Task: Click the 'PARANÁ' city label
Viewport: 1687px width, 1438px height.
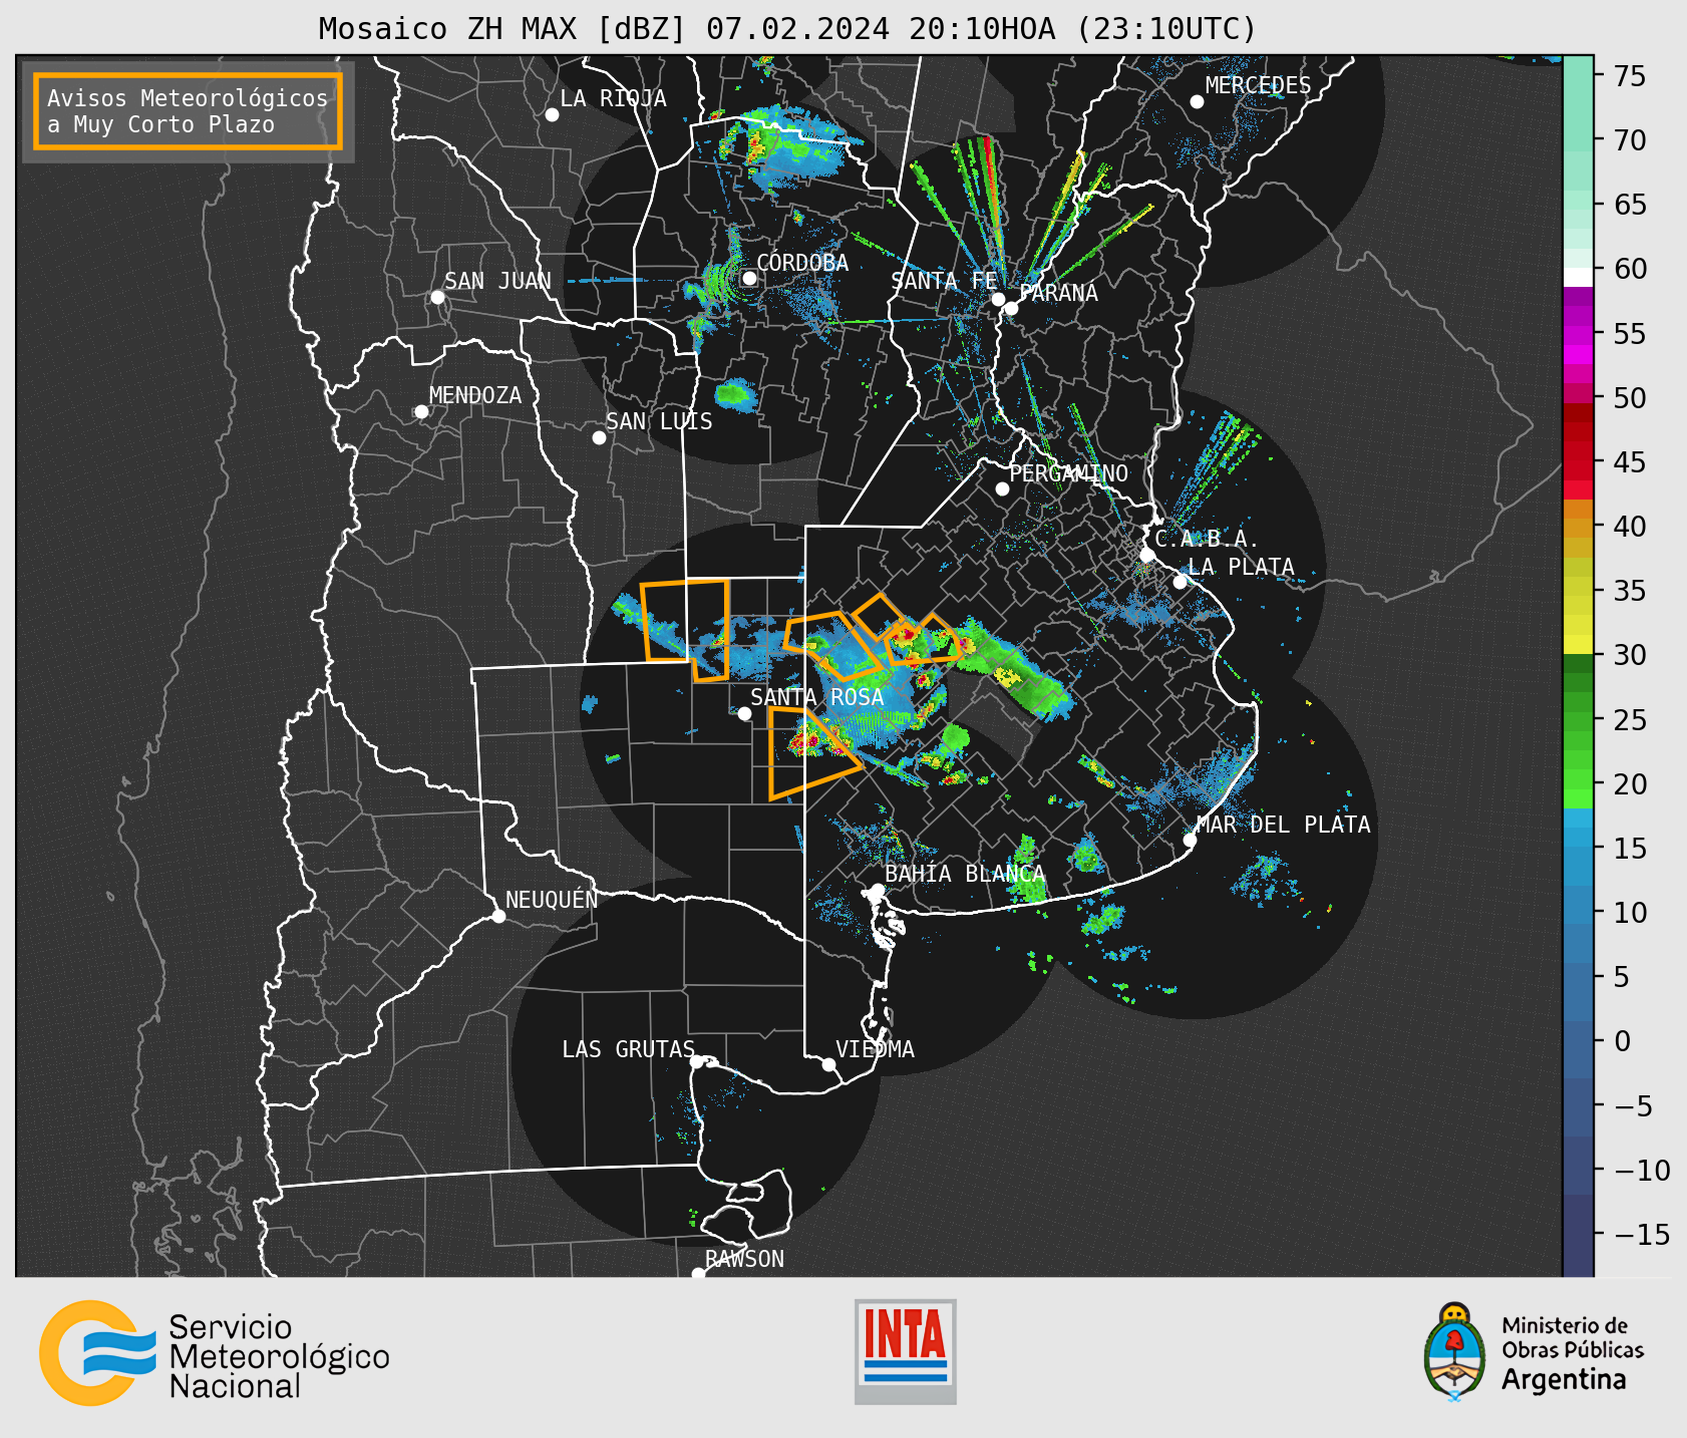Action: 1059,293
